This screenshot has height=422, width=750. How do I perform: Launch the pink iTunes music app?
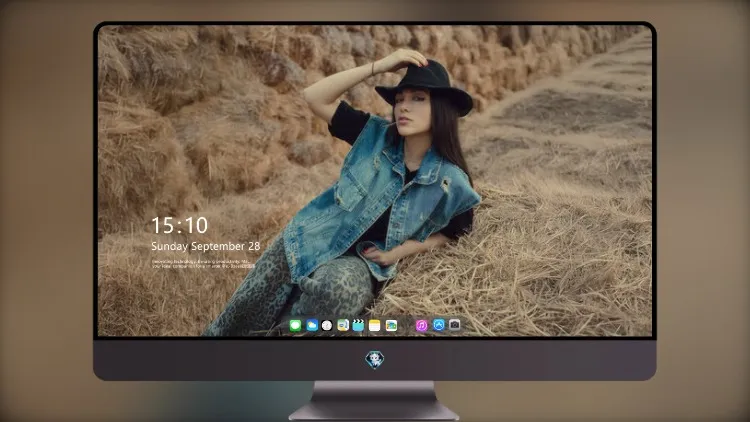[421, 326]
